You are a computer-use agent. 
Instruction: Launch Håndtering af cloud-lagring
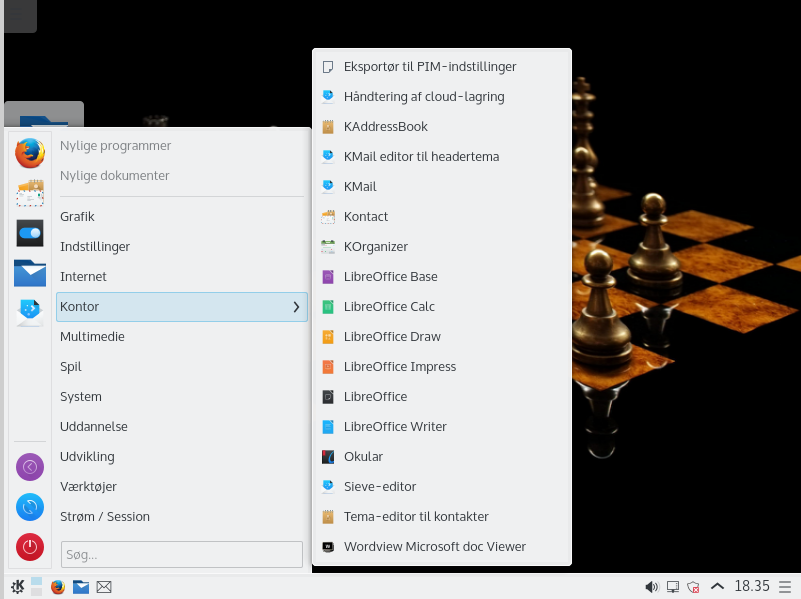[442, 97]
